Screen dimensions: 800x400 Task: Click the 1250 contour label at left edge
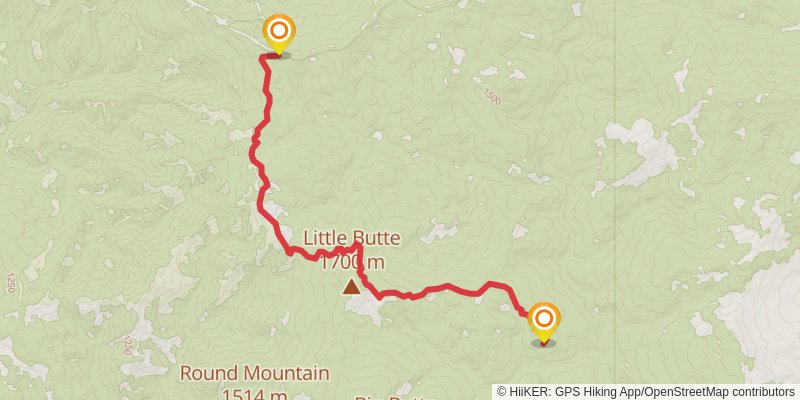(10, 283)
